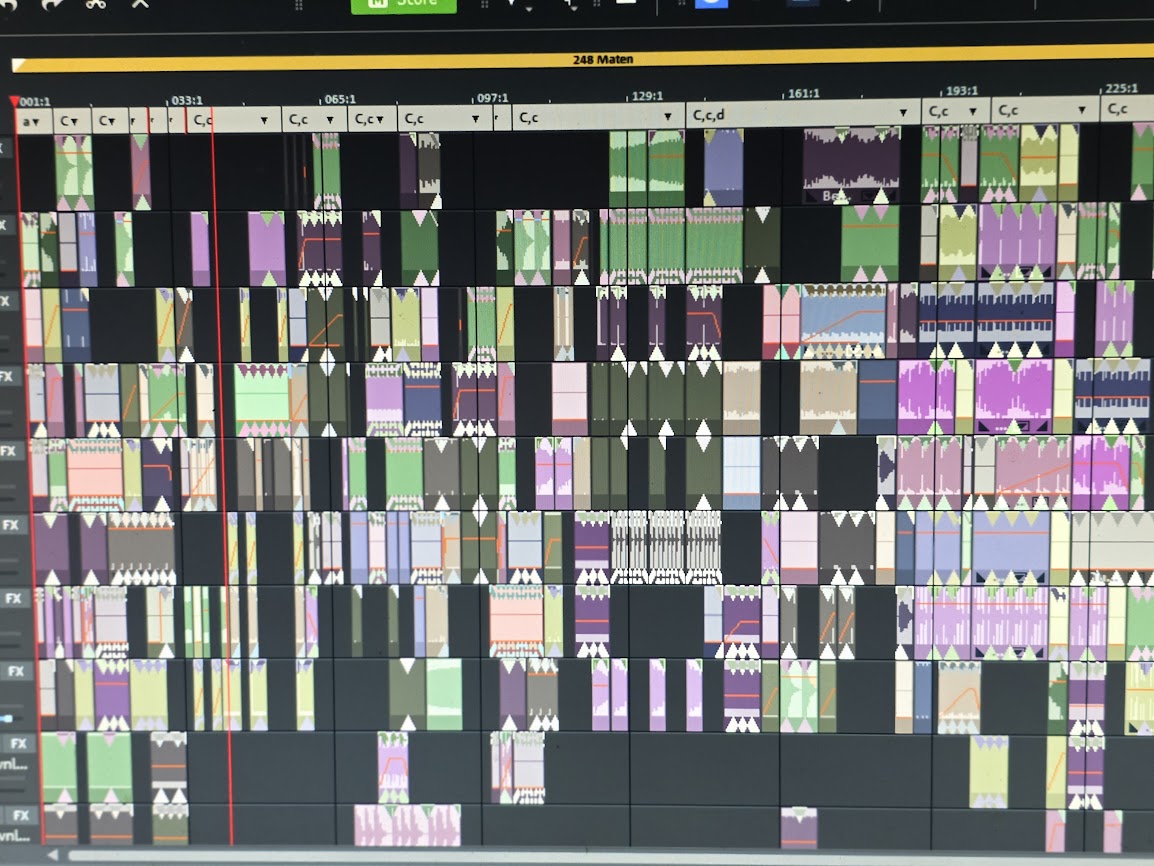
Task: Click the green Store button
Action: [403, 4]
